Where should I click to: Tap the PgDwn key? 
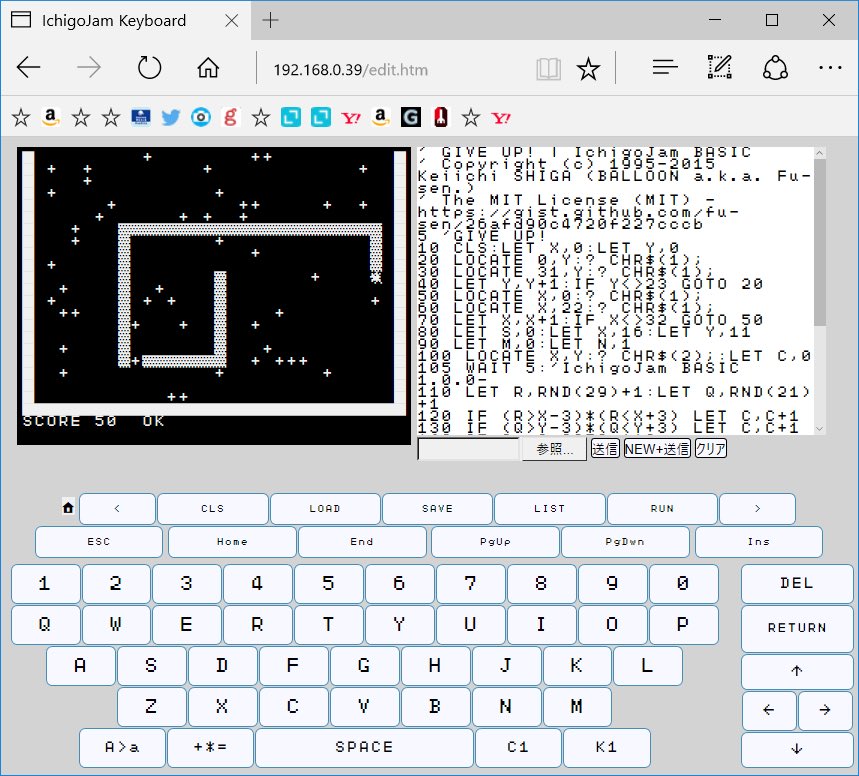coord(625,541)
